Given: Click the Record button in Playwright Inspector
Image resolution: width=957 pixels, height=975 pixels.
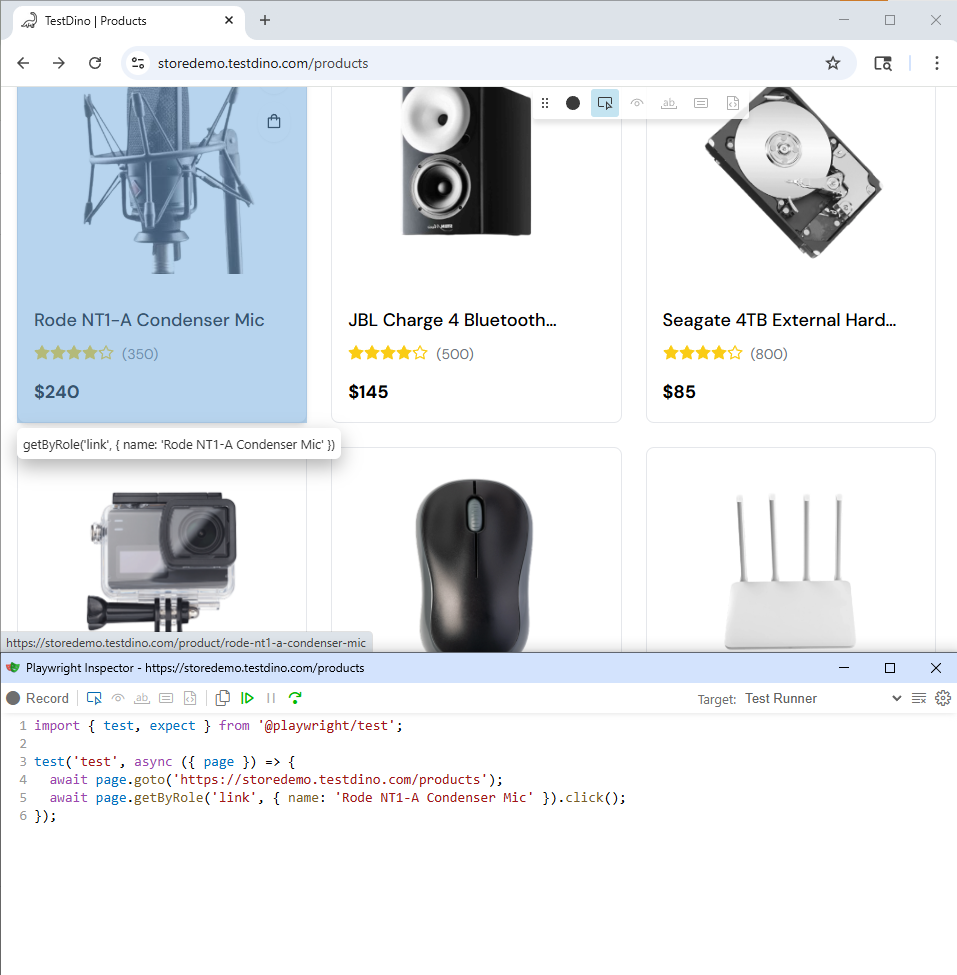Looking at the screenshot, I should click(x=38, y=698).
